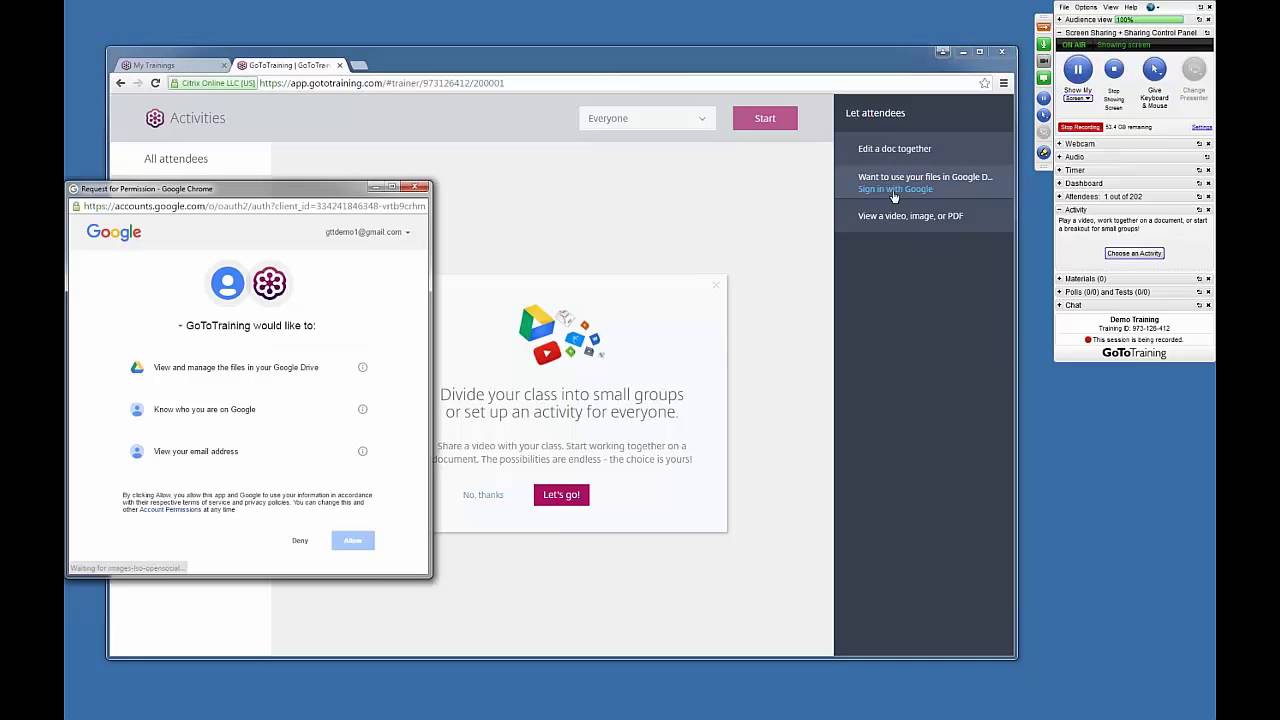Open recording Settings link
This screenshot has width=1280, height=720.
(1201, 127)
